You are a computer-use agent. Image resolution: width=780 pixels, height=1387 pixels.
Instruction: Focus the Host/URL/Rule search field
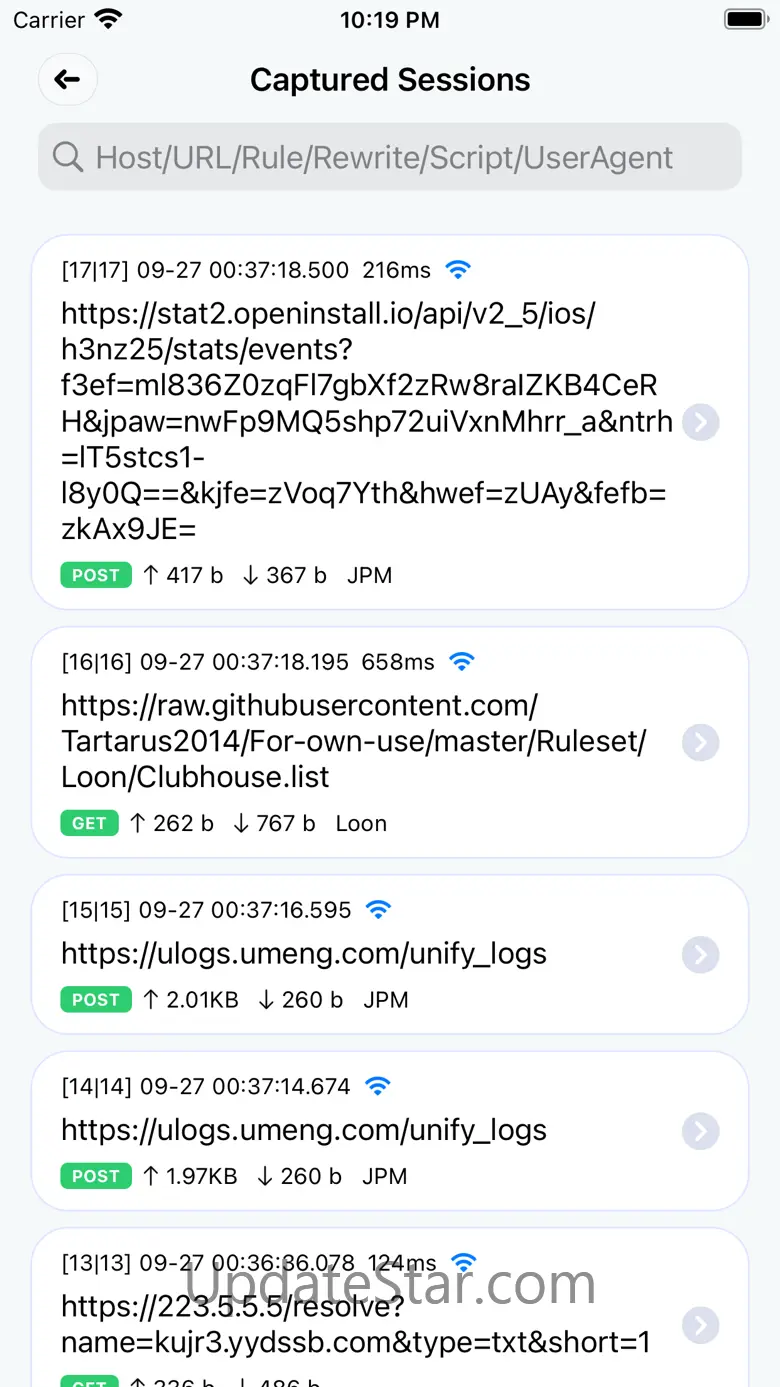(390, 157)
